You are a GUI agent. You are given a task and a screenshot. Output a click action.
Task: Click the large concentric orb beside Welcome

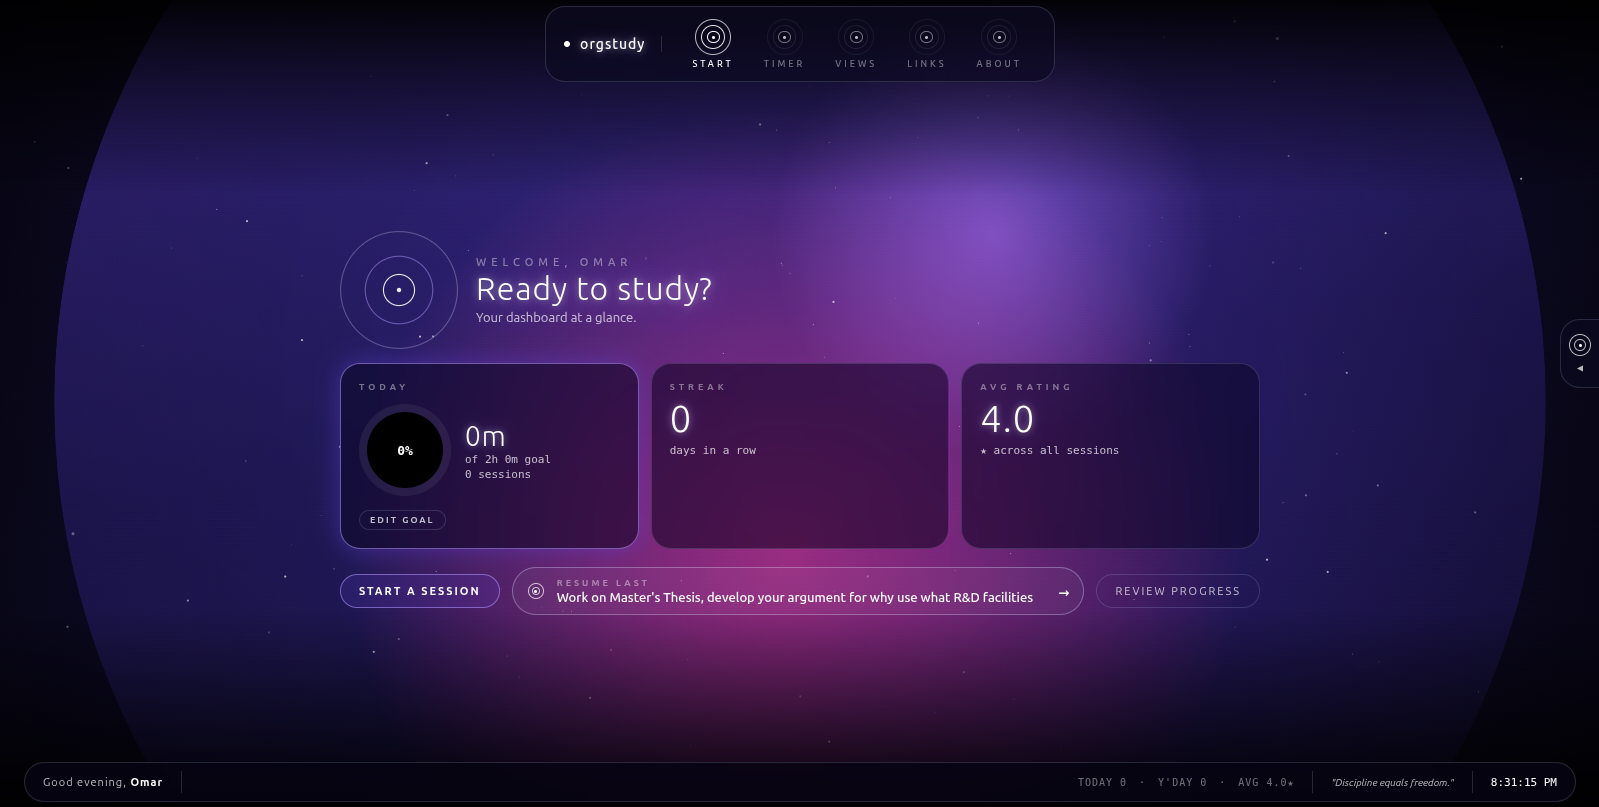point(399,290)
